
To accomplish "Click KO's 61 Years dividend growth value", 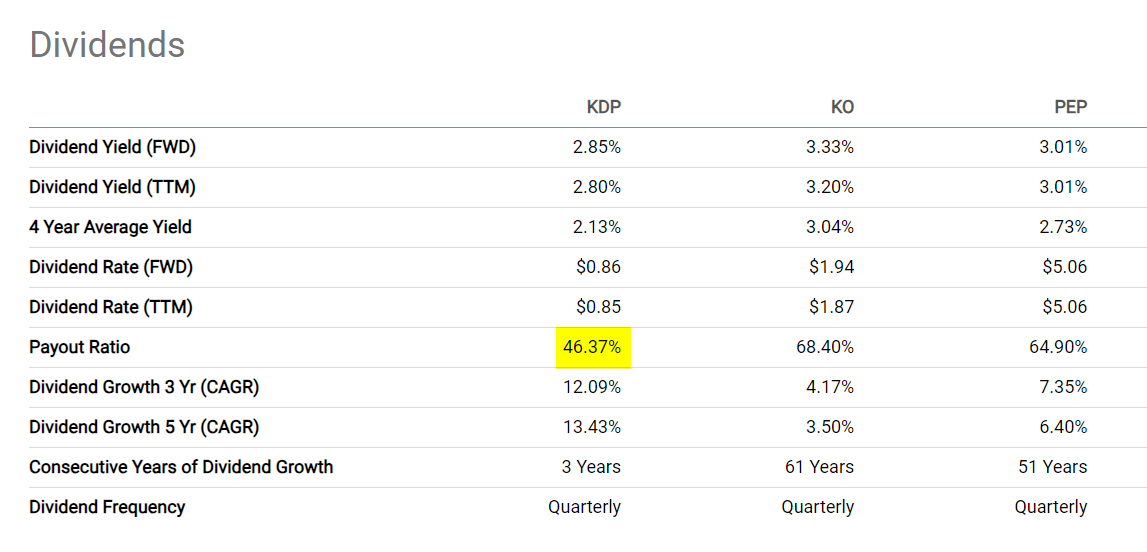I will pyautogui.click(x=819, y=467).
